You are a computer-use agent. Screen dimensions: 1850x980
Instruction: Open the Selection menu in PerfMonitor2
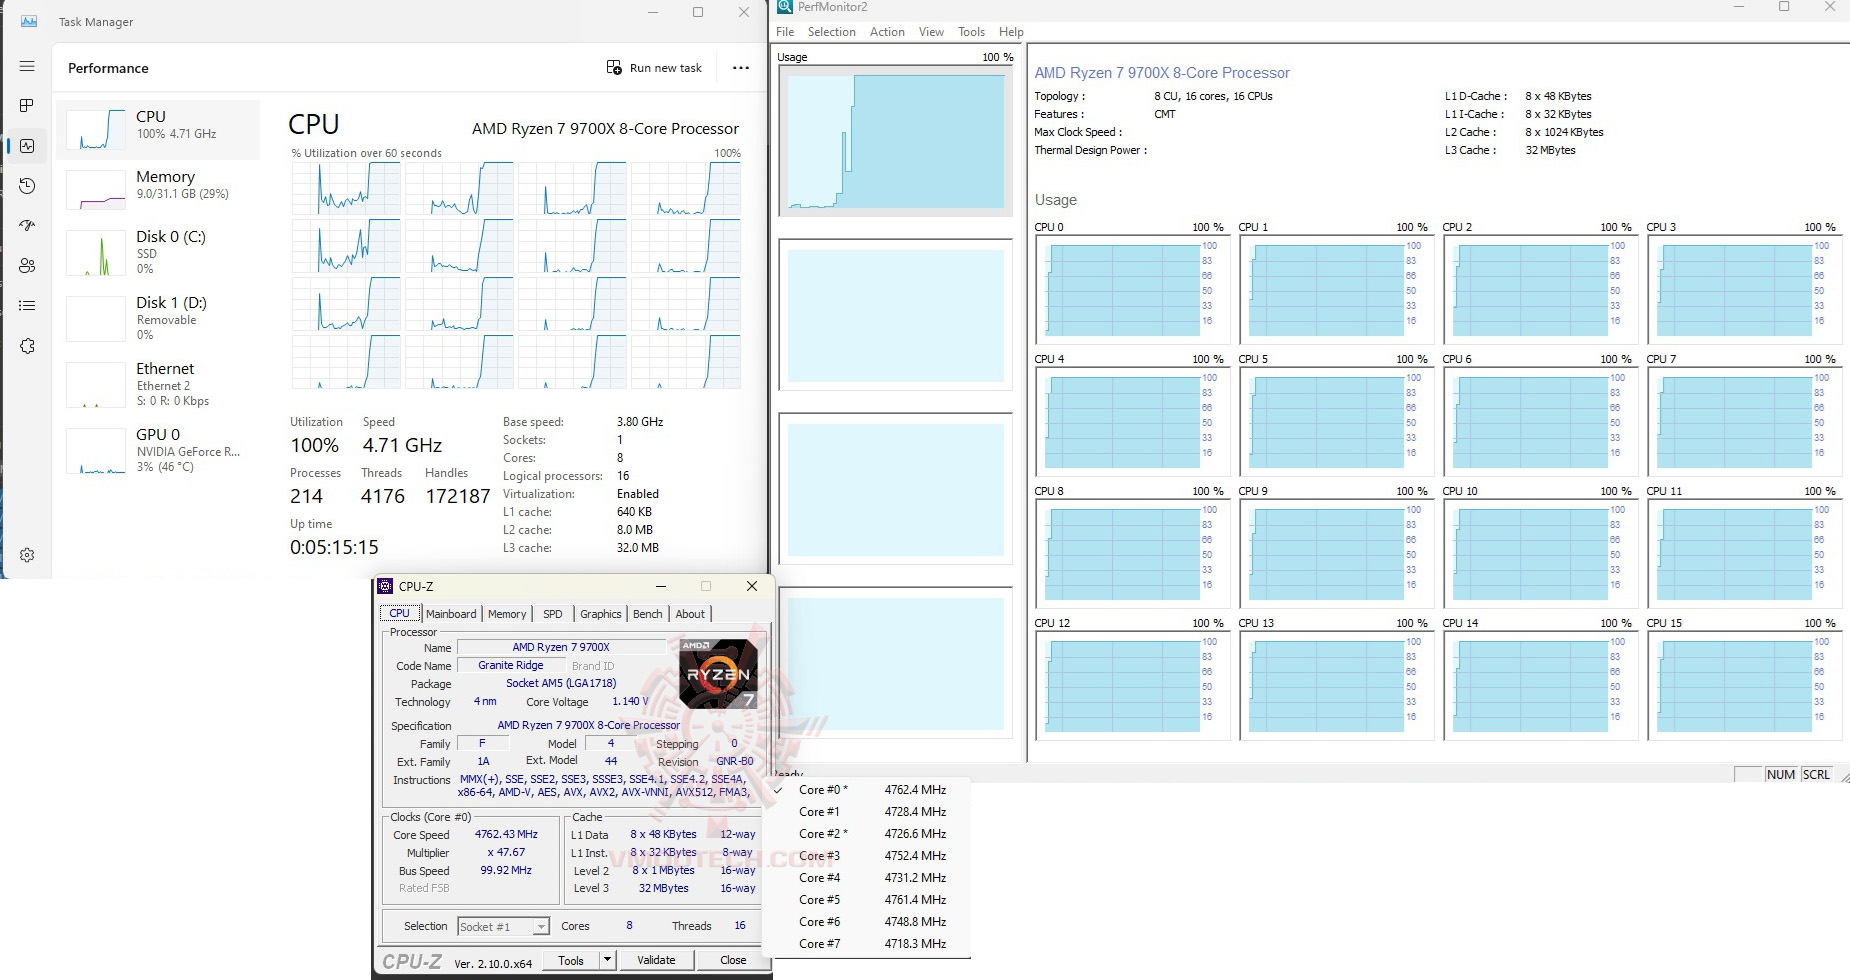point(831,32)
